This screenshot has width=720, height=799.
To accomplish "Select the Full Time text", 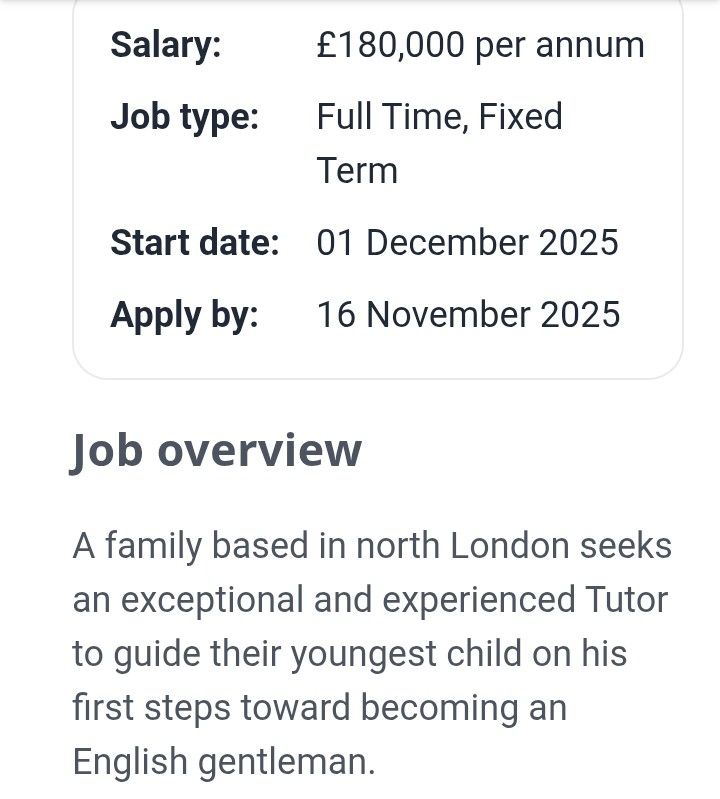I will [389, 117].
